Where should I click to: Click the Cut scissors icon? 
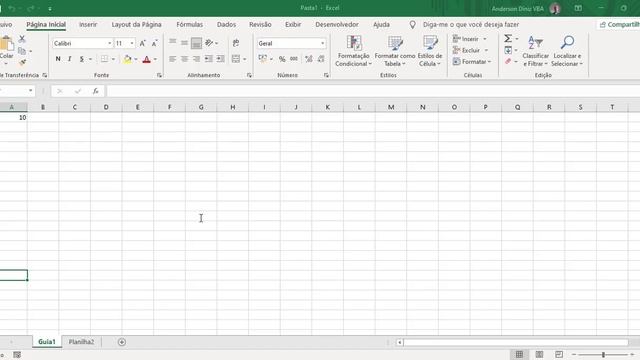[x=22, y=39]
